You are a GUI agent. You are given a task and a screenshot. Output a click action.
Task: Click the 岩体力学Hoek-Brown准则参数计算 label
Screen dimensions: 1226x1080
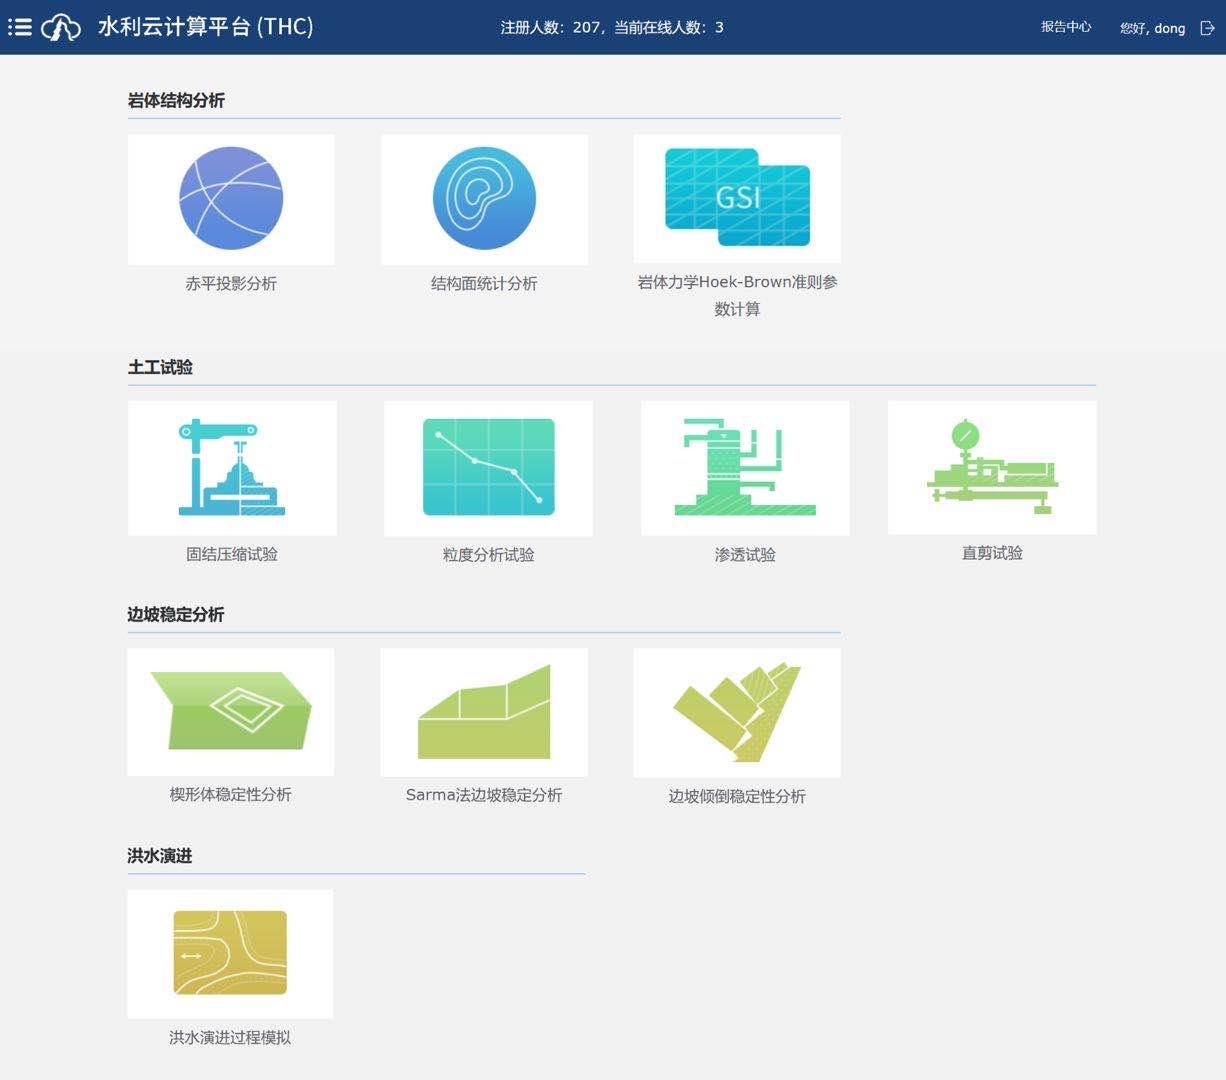tap(737, 295)
